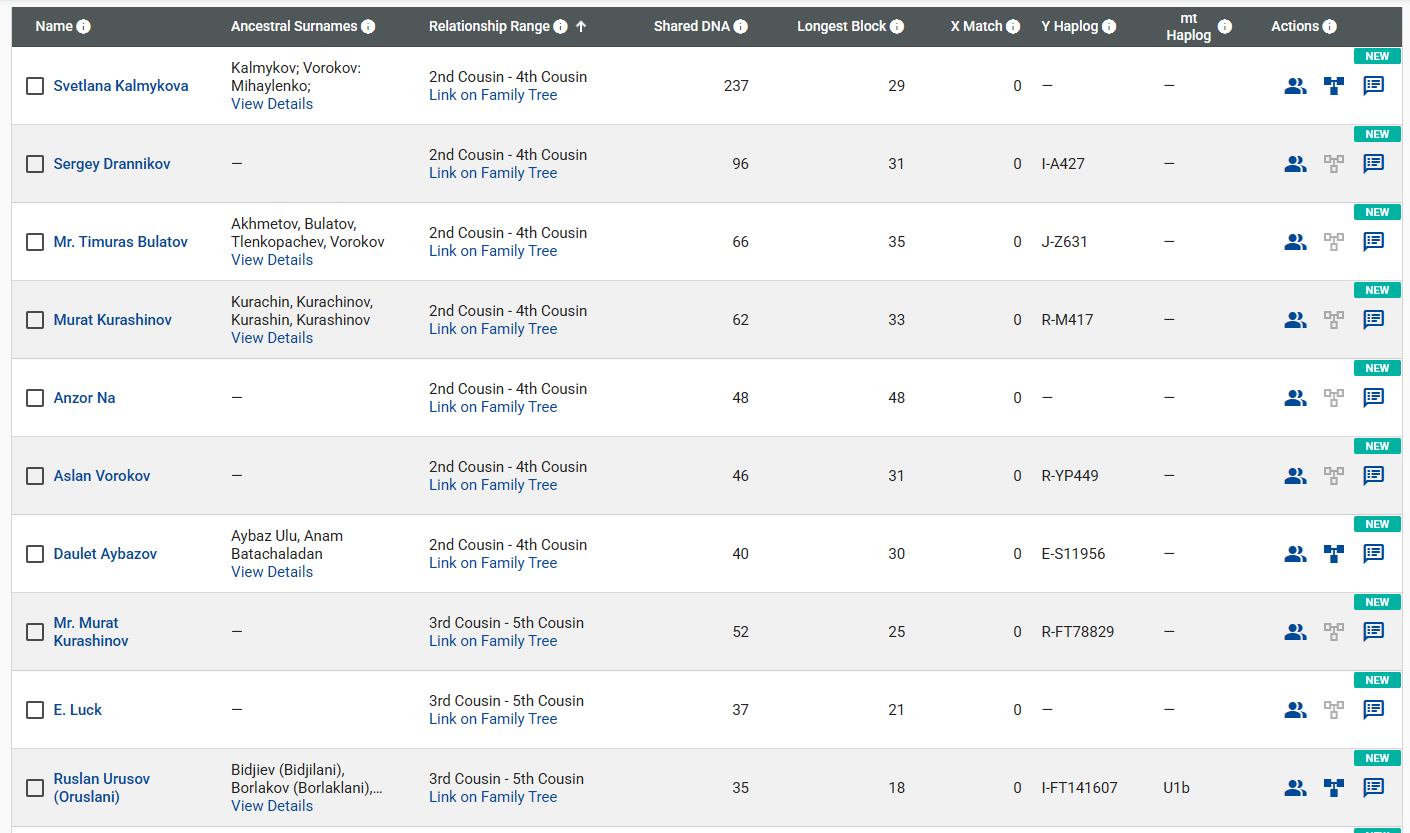
Task: Sort by Shared DNA column header
Action: [x=692, y=27]
